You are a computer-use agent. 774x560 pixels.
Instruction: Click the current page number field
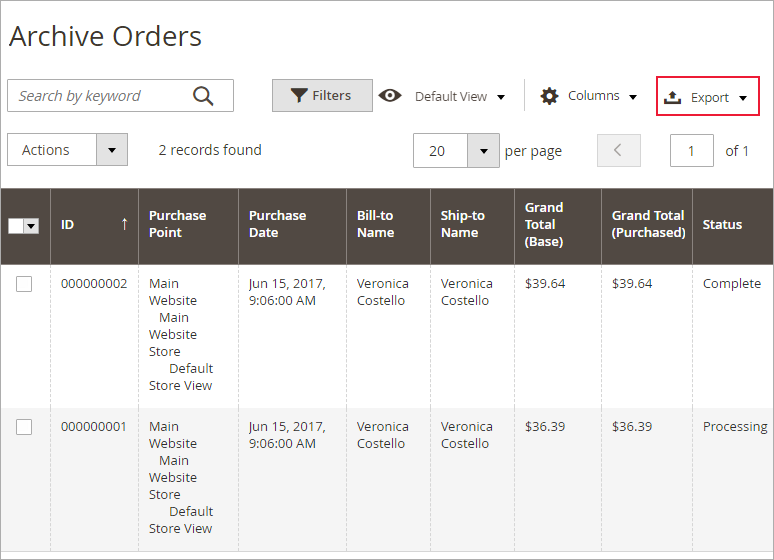tap(691, 150)
